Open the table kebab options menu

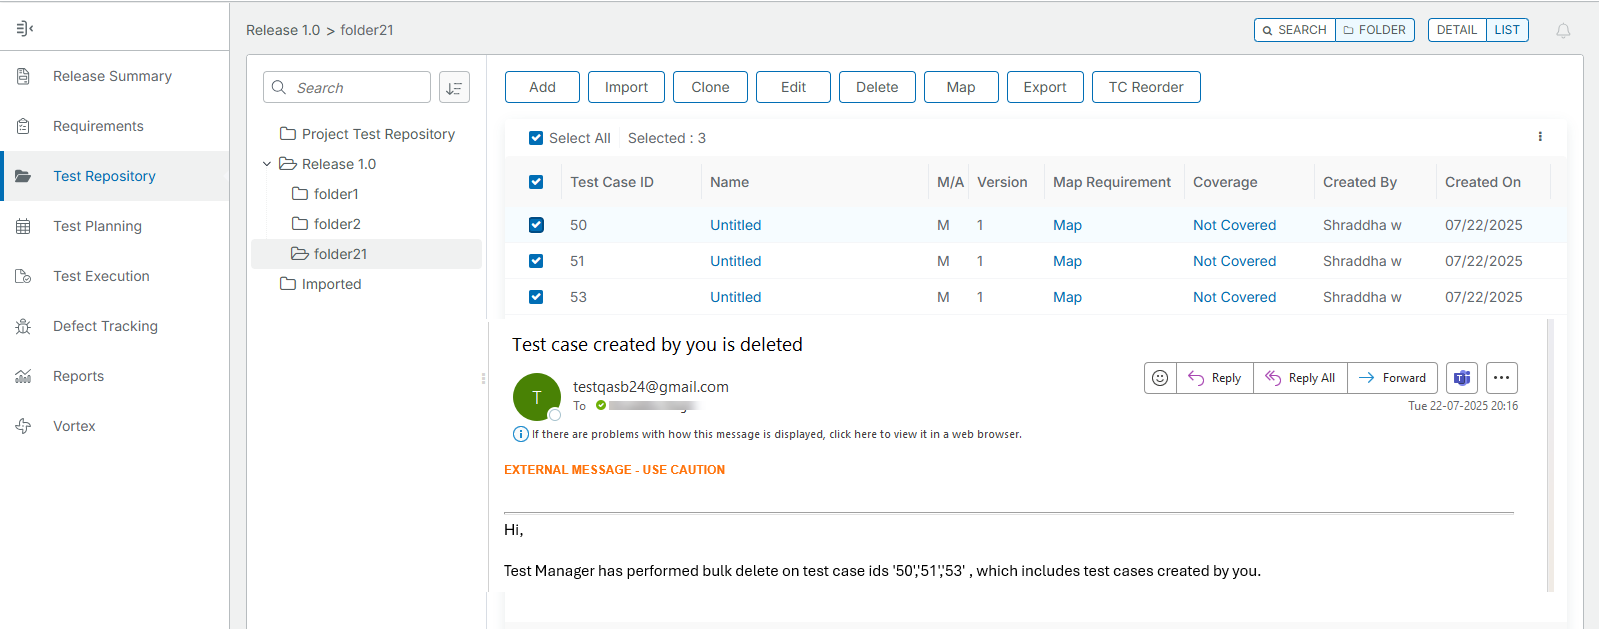pyautogui.click(x=1540, y=137)
